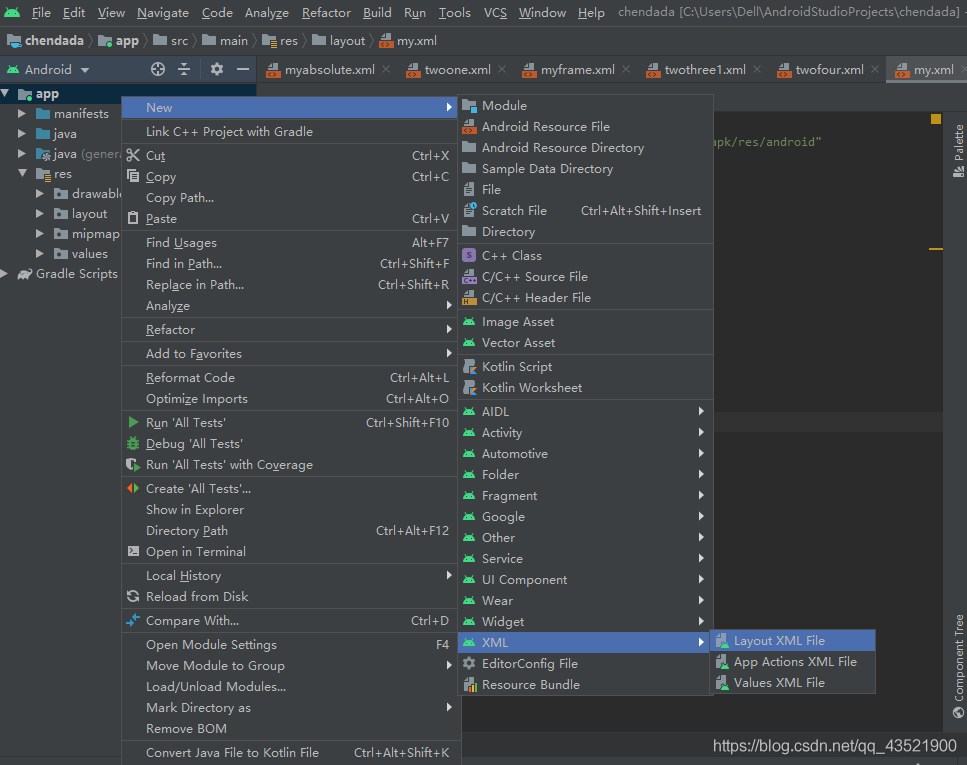Hide the project panel with minus icon

(x=243, y=69)
